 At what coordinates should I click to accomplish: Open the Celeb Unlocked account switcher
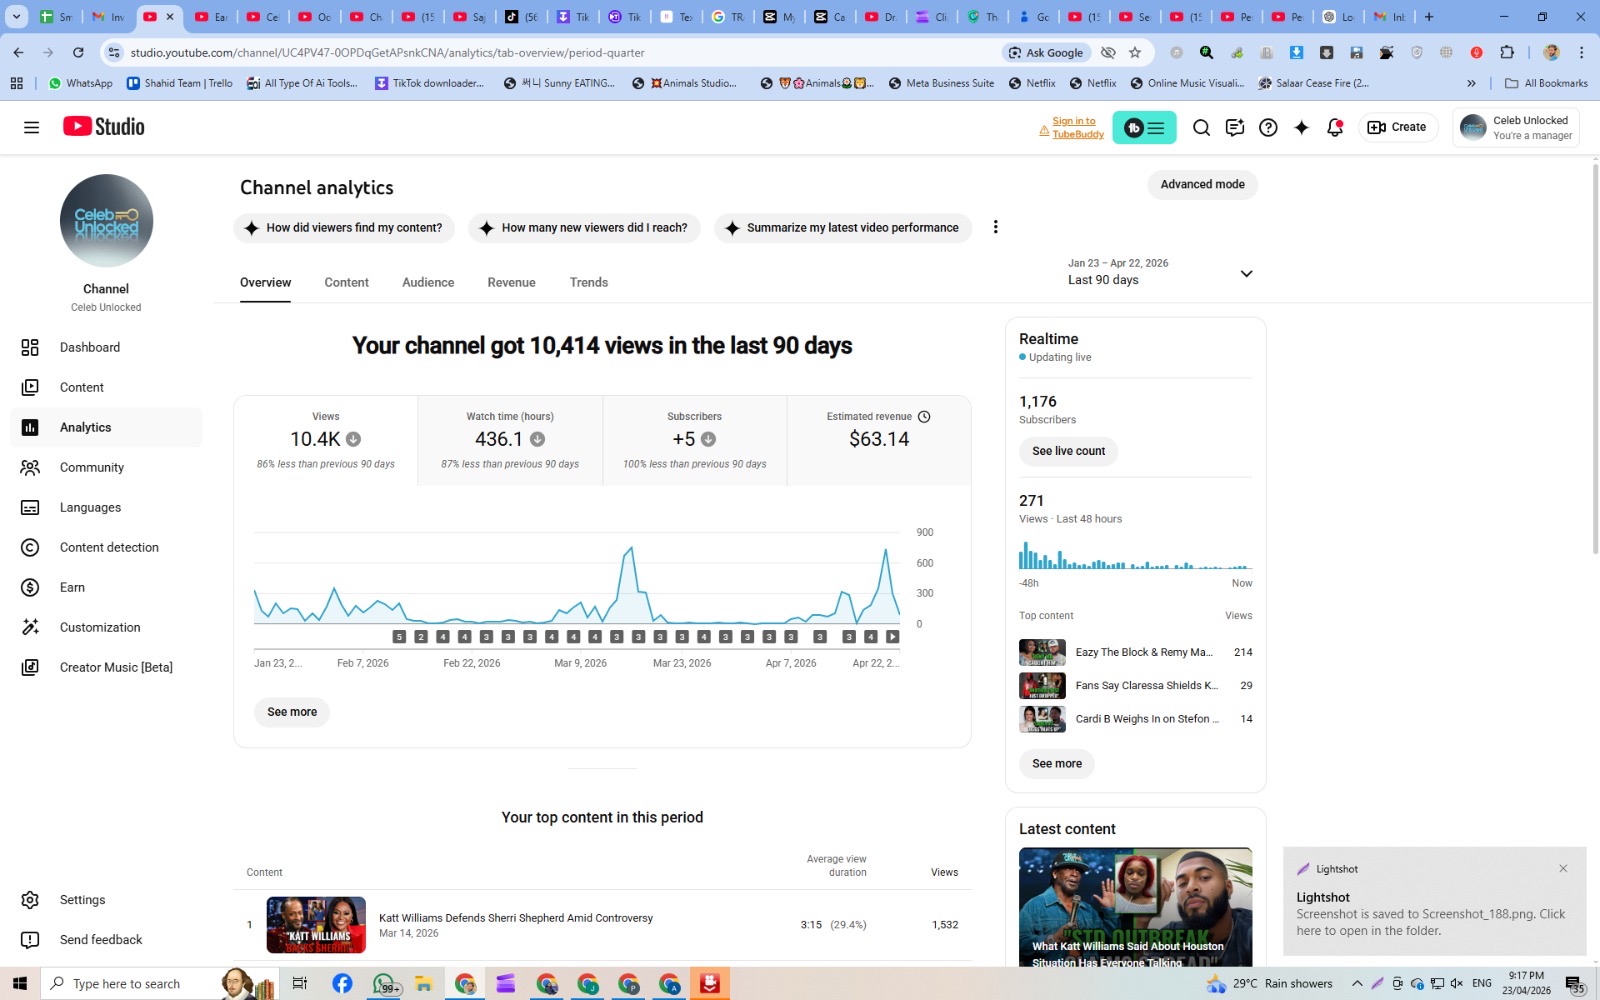1516,127
